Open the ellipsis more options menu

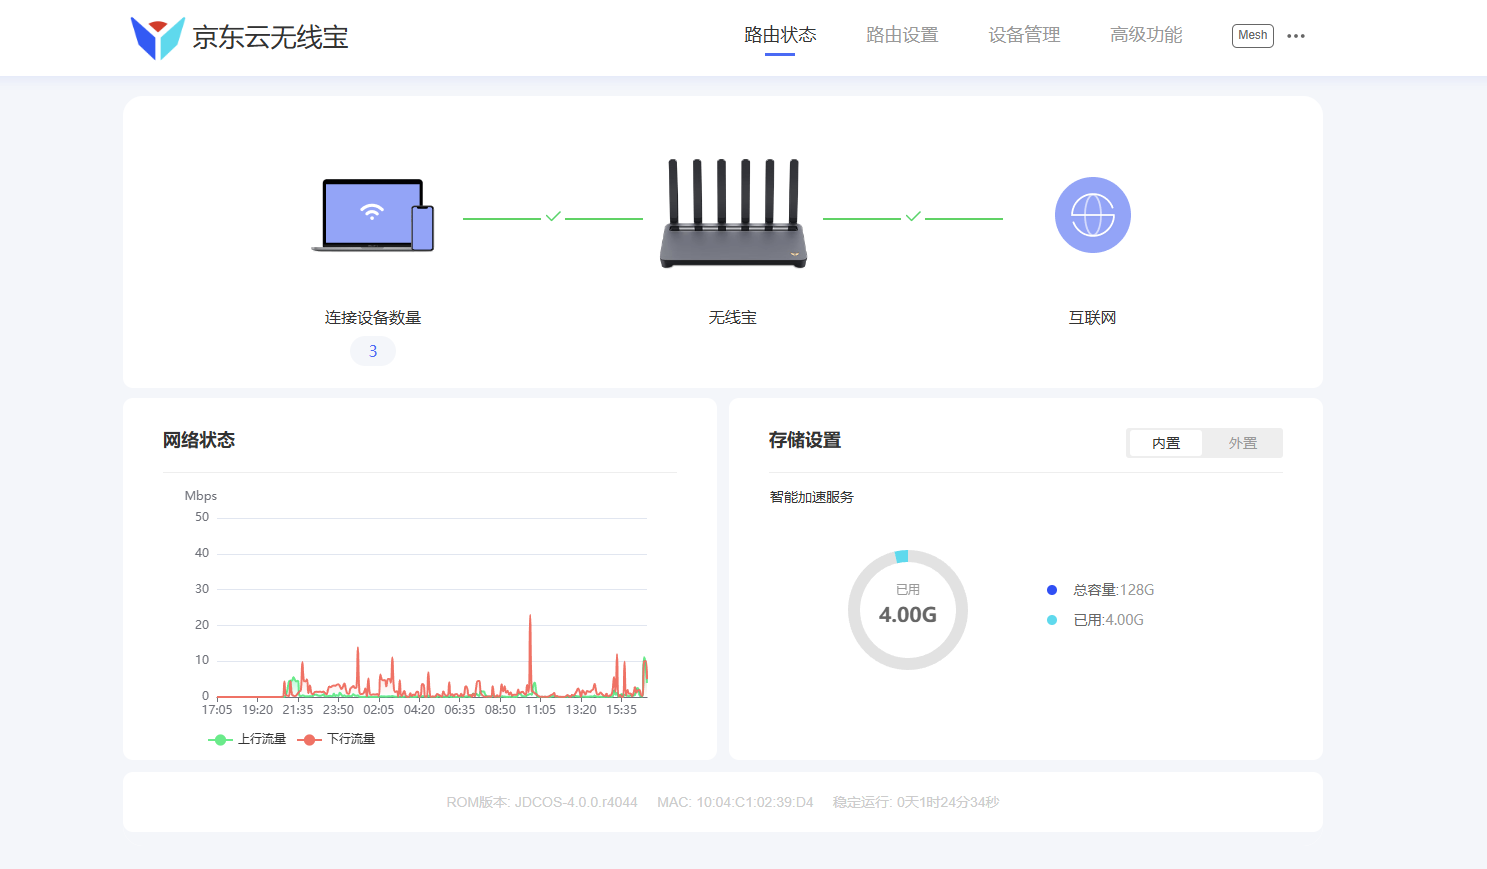point(1296,36)
